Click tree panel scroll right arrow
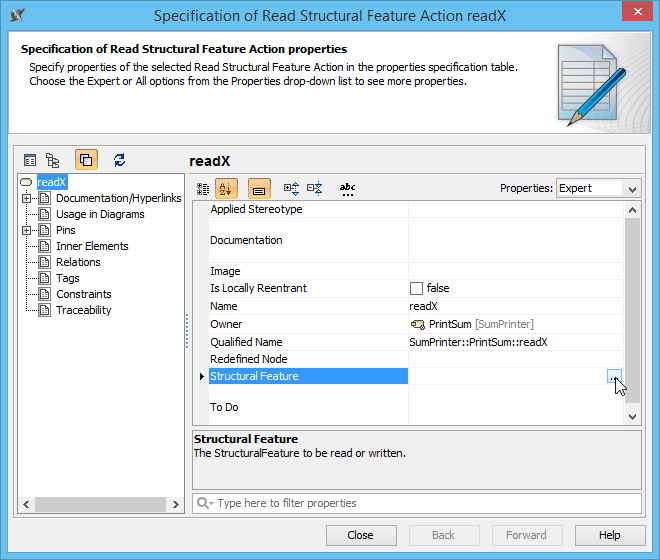The height and width of the screenshot is (560, 660). coord(176,504)
